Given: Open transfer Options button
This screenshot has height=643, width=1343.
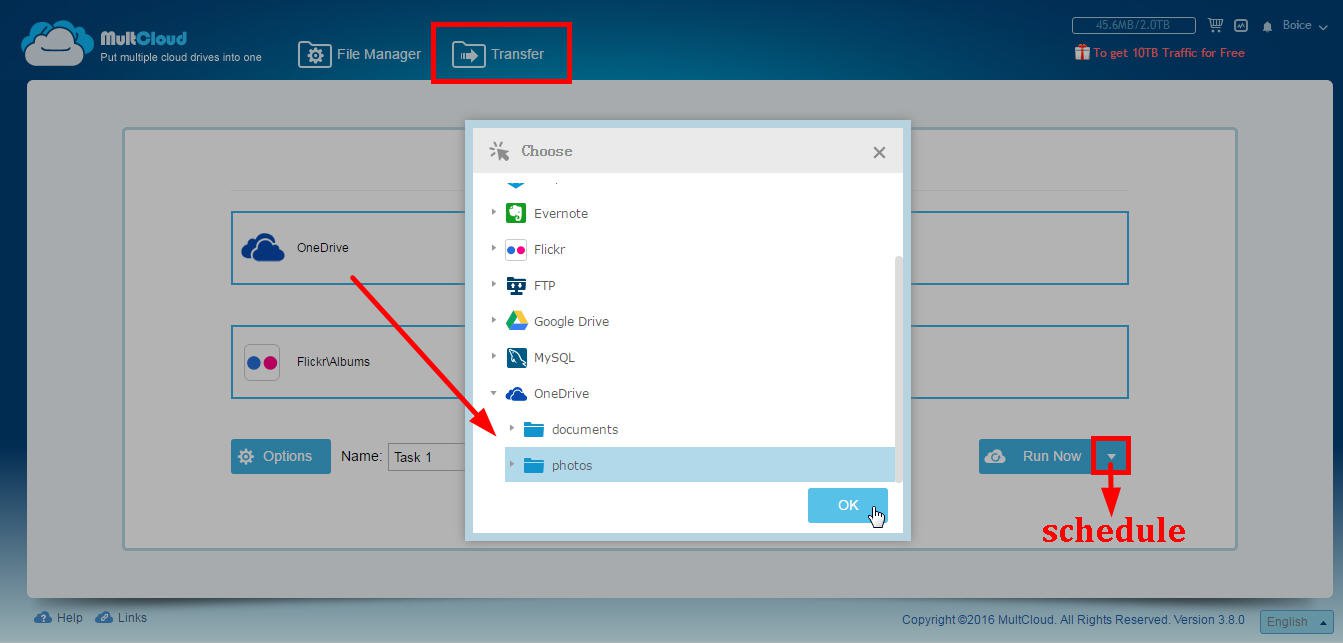Looking at the screenshot, I should (281, 456).
